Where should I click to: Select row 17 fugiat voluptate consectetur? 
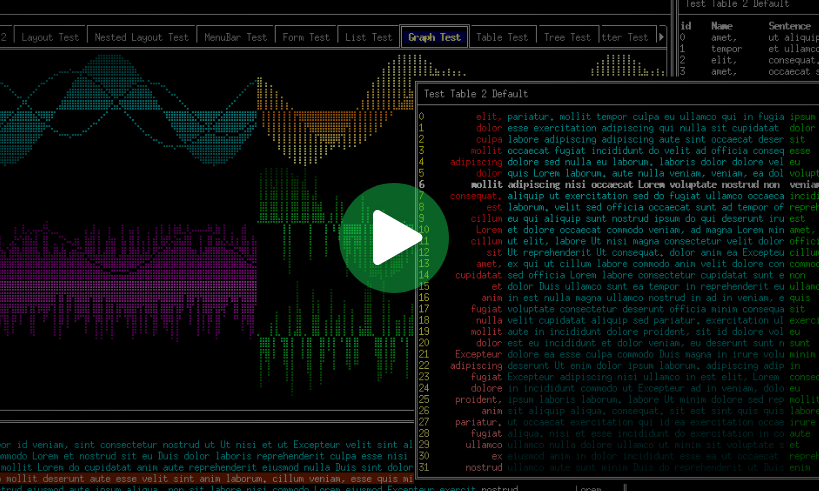click(618, 309)
